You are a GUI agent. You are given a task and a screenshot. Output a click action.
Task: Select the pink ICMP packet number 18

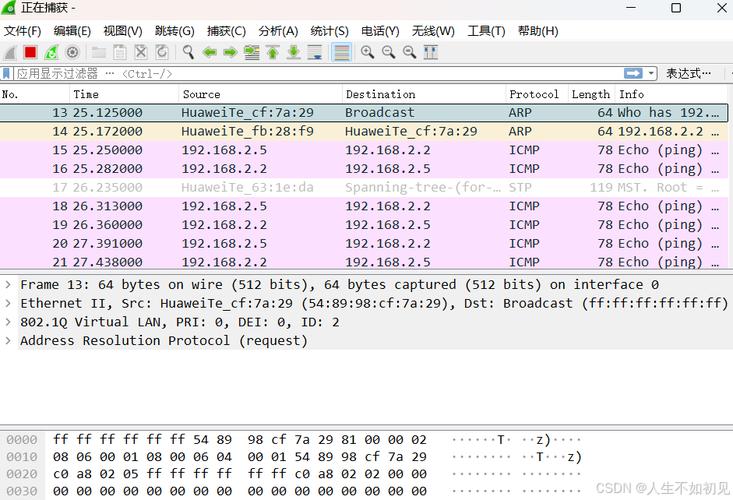(365, 206)
